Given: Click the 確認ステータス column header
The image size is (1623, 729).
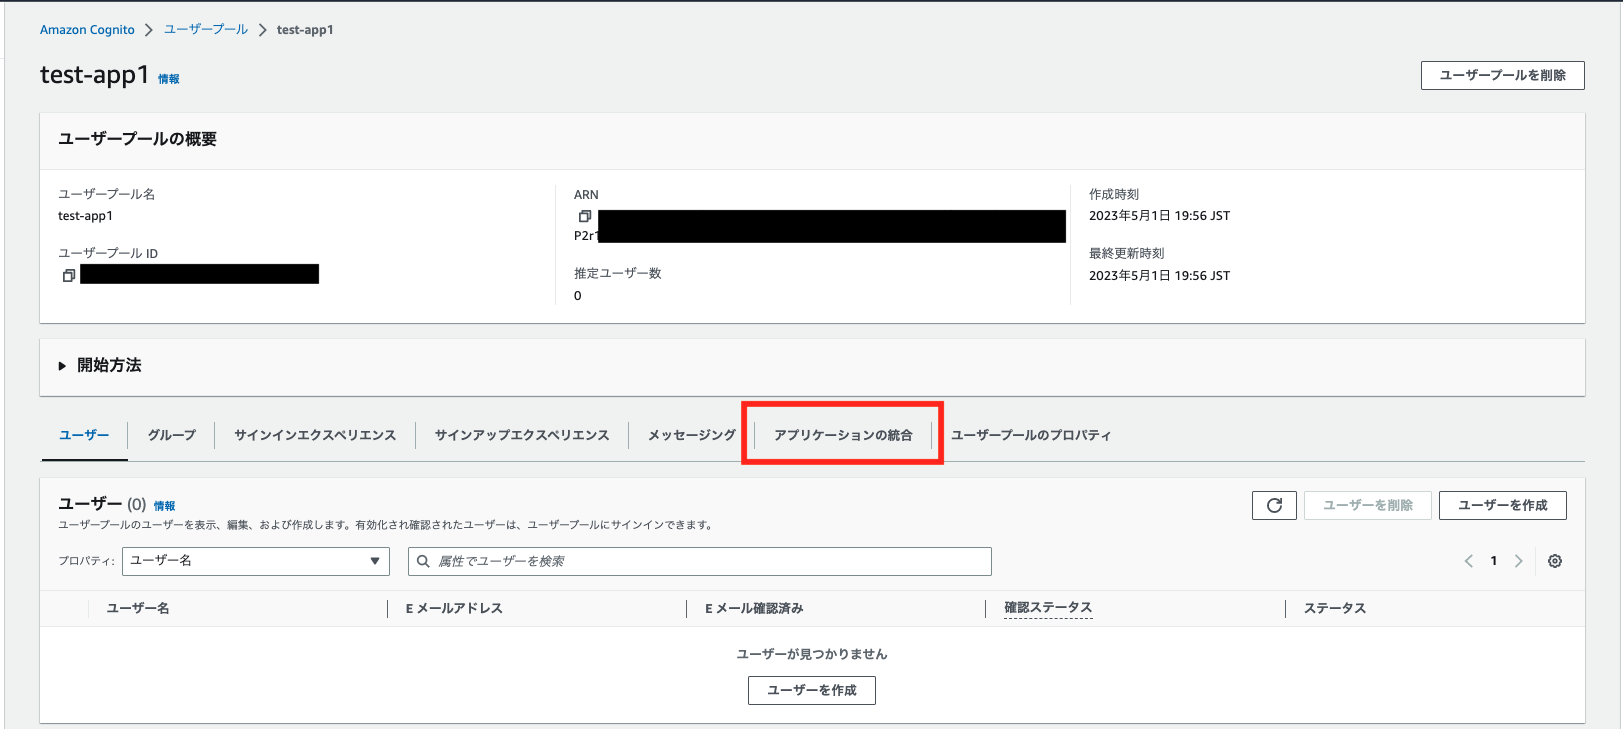Looking at the screenshot, I should tap(1048, 608).
